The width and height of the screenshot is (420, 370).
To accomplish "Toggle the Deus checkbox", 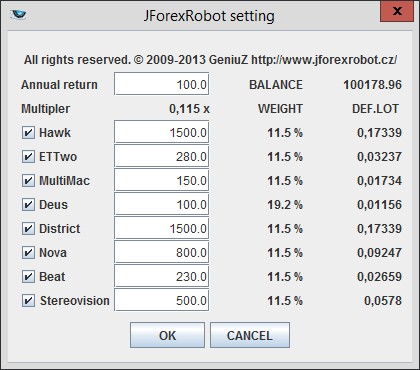I will click(28, 205).
